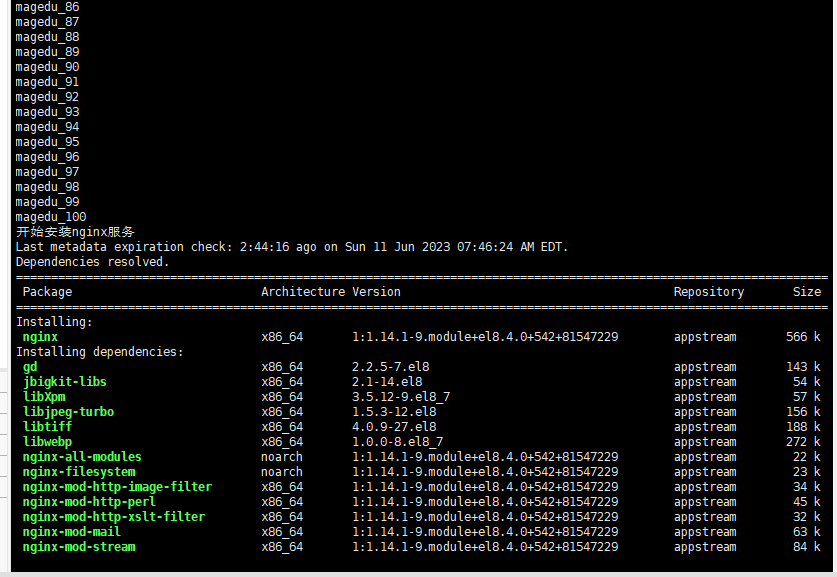Select magedu_90 in terminal output

[x=48, y=67]
